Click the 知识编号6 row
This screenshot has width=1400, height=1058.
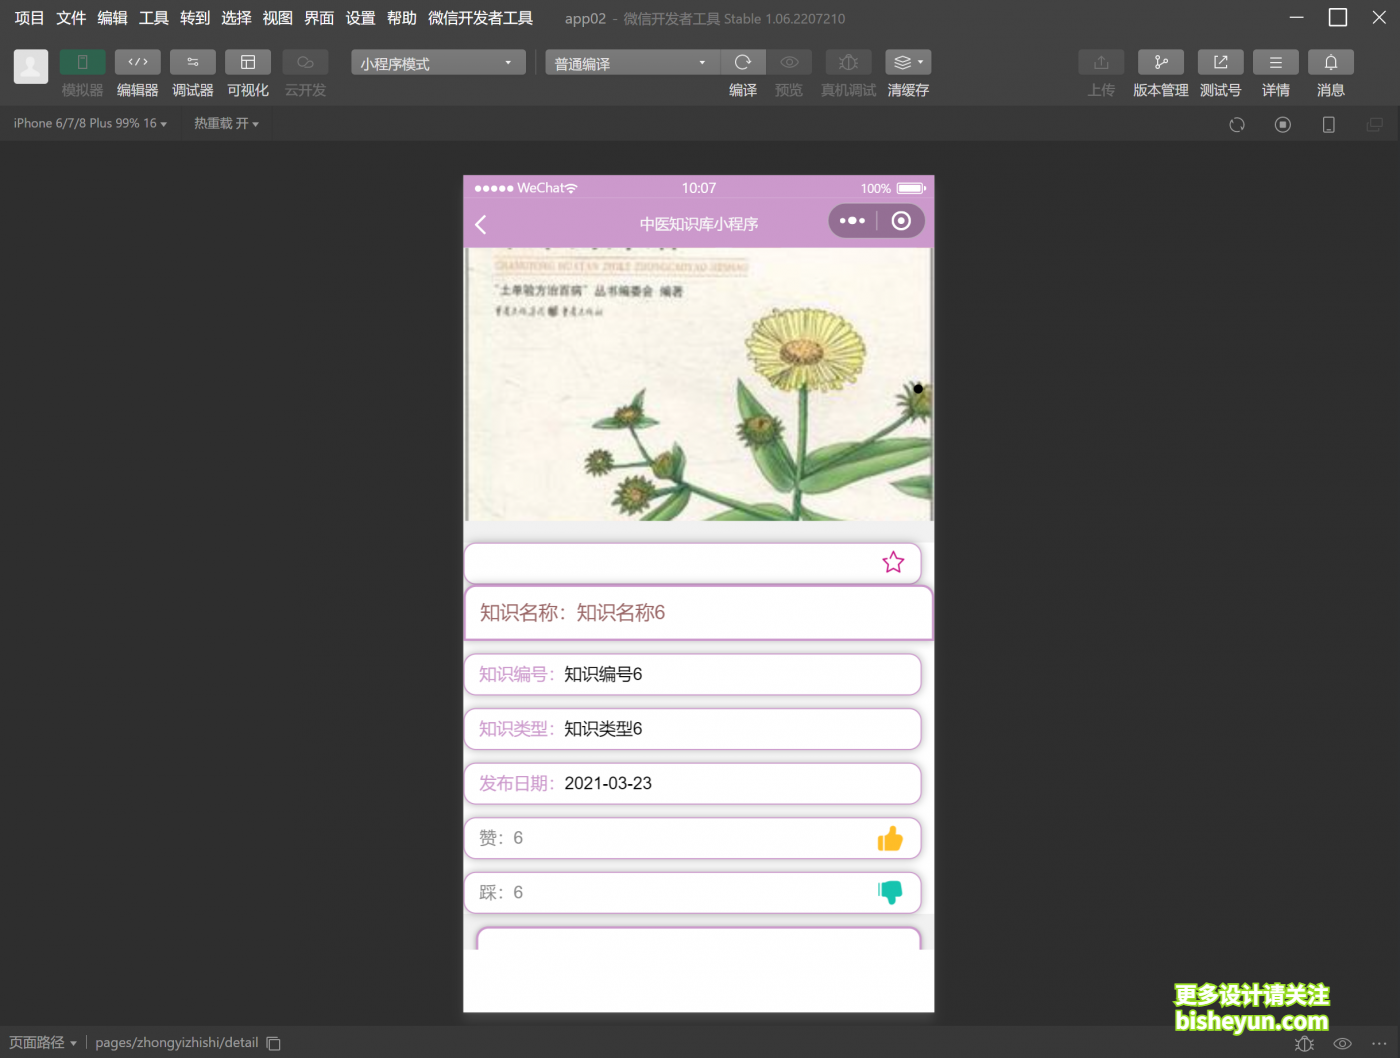pos(693,675)
